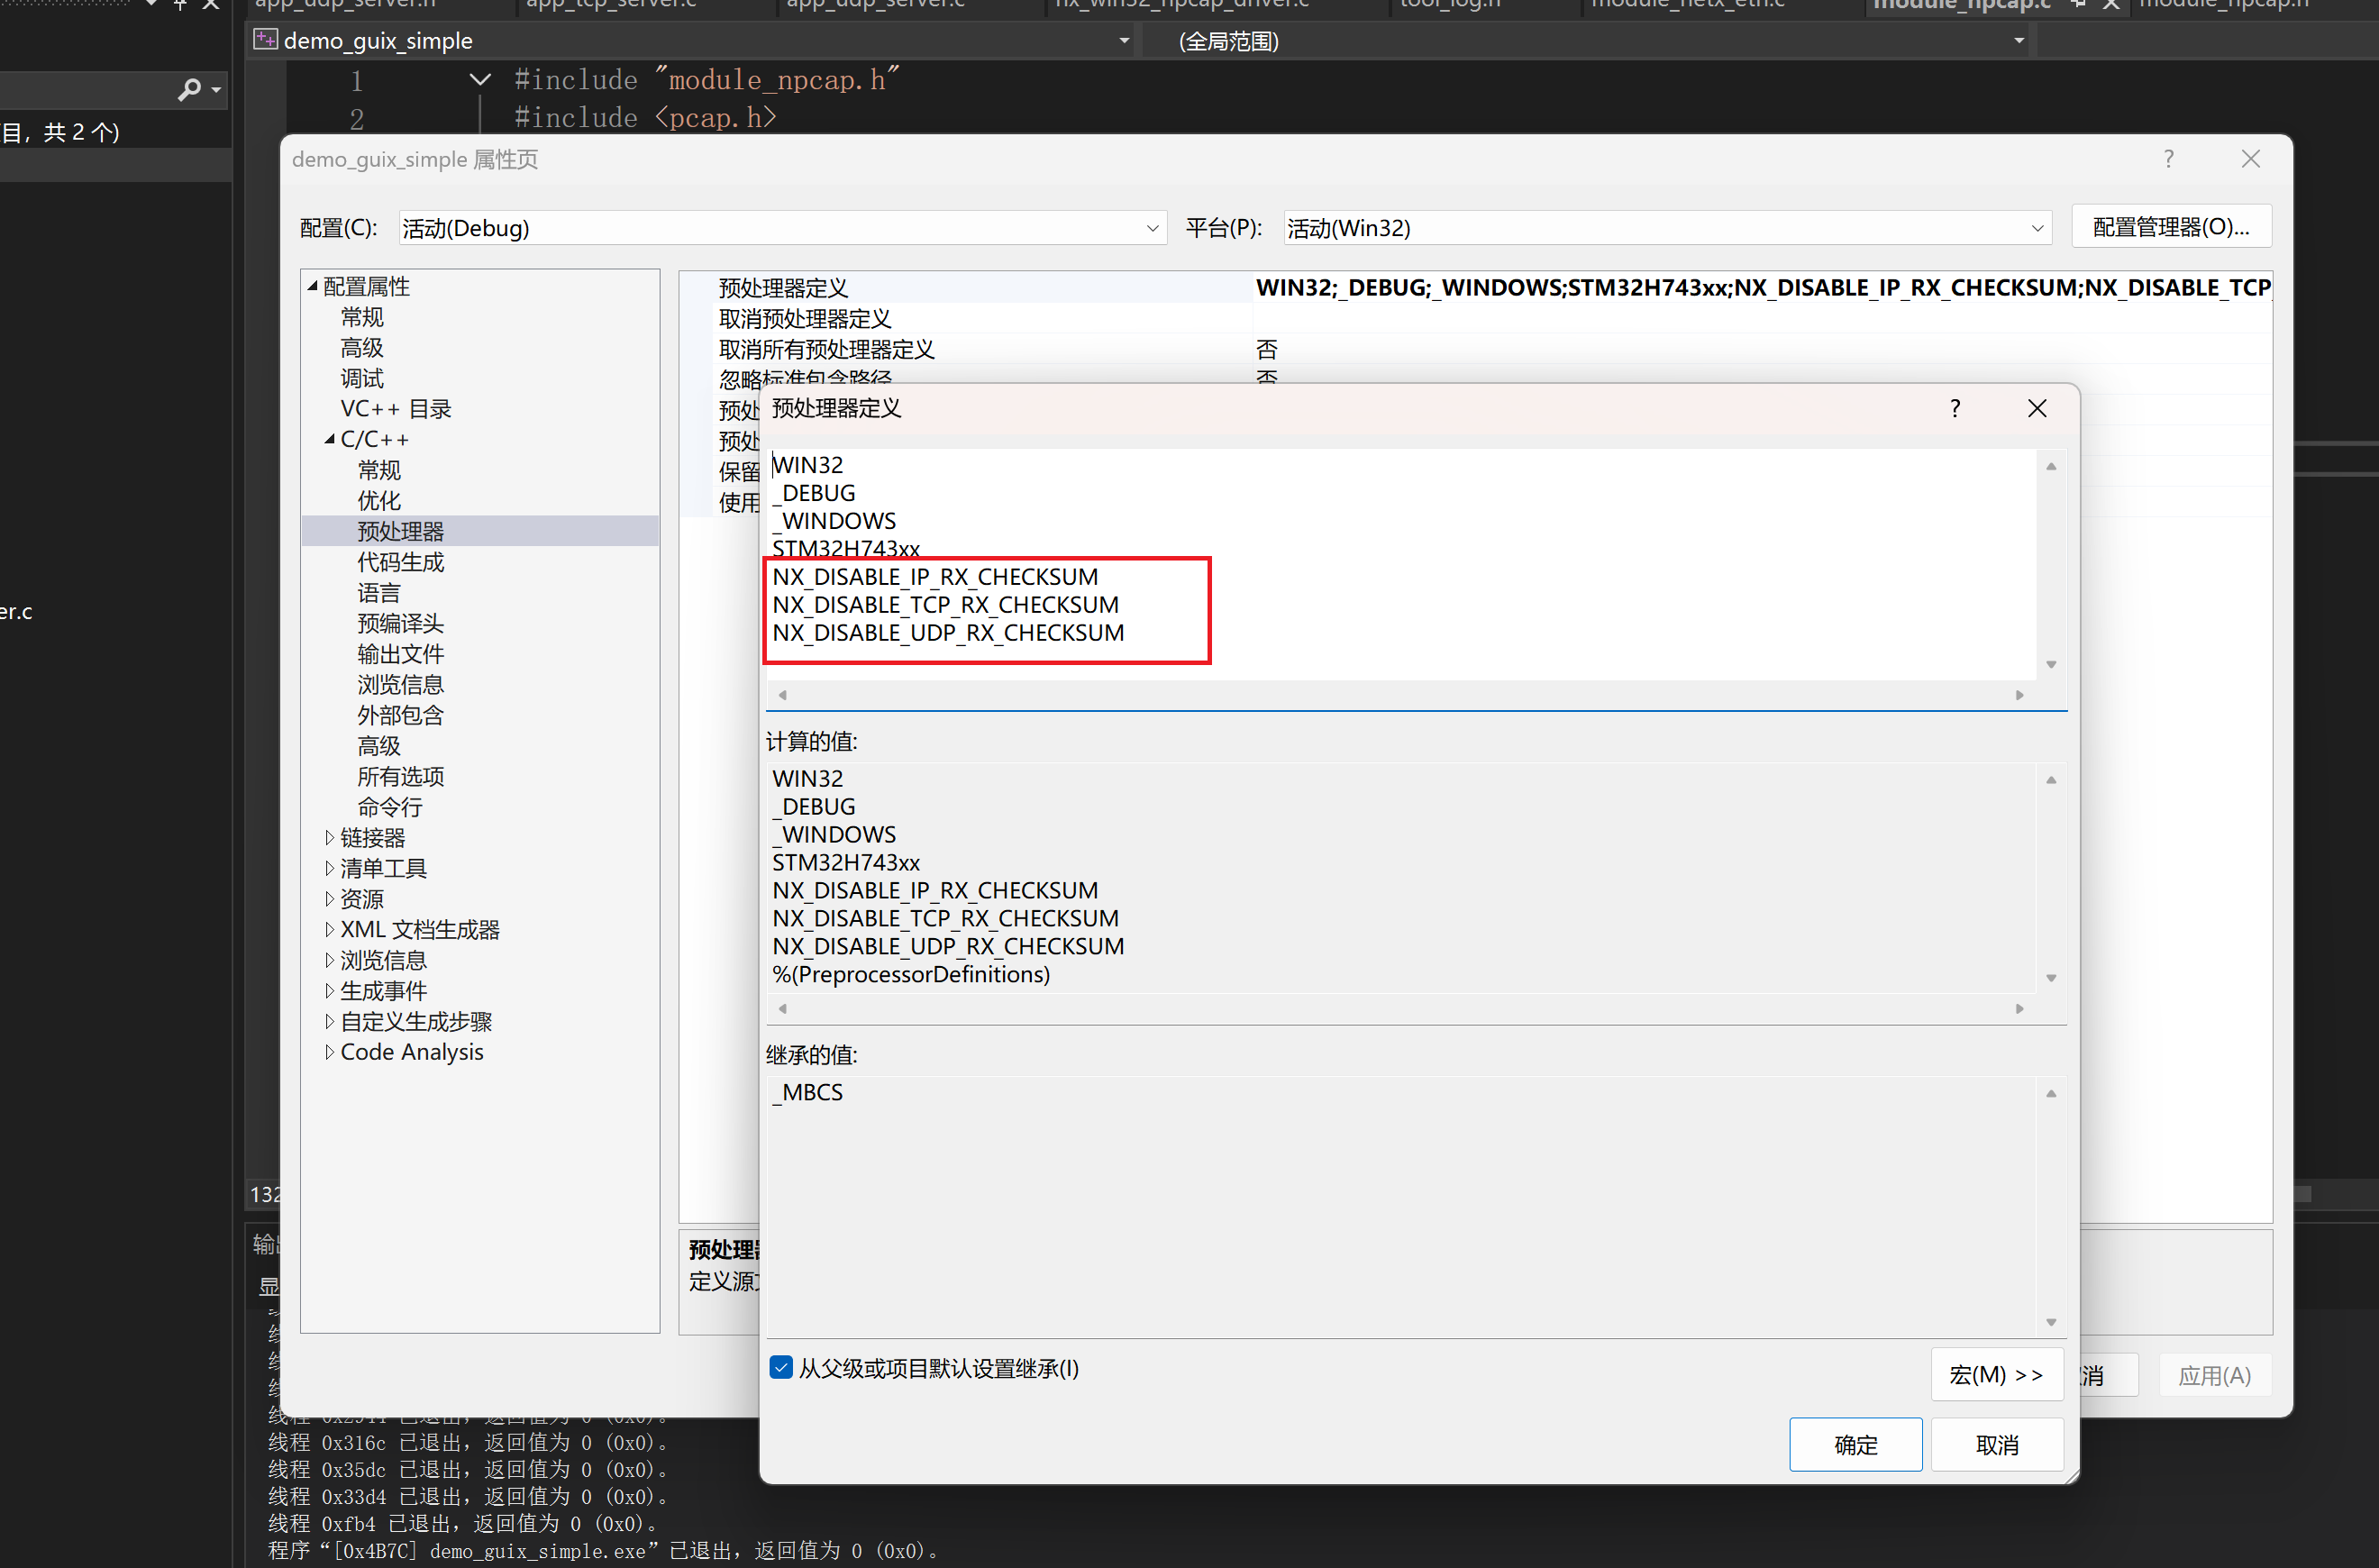Select 代码生成 in the property tree
2379x1568 pixels.
pyautogui.click(x=400, y=562)
